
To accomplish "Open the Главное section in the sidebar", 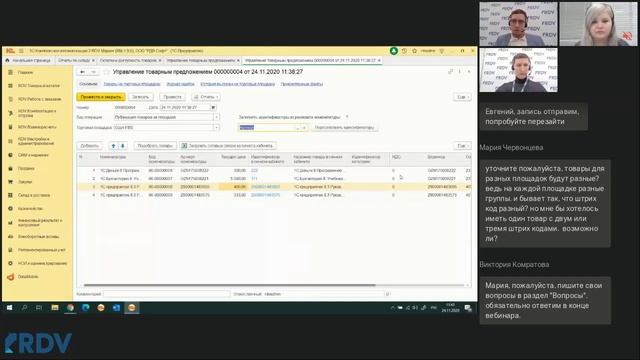I will (x=25, y=72).
